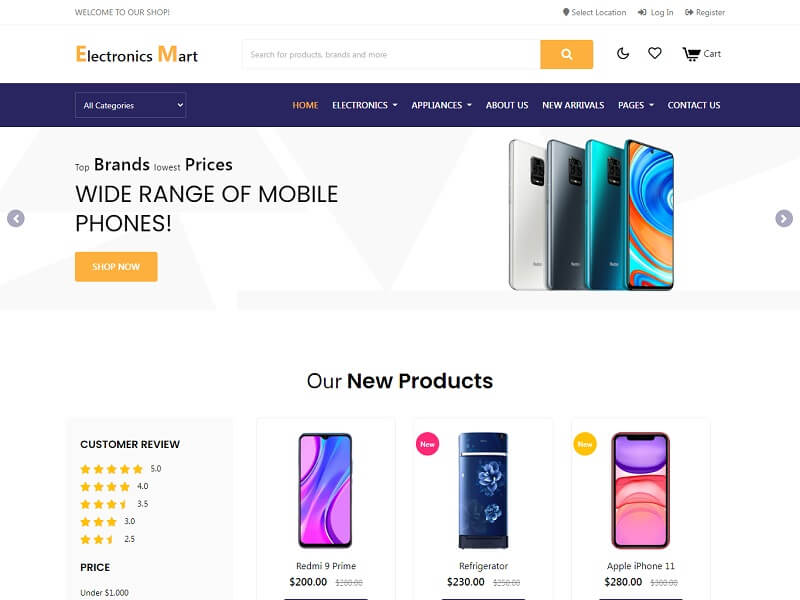Click the Select Location pin icon
Viewport: 800px width, 600px height.
click(x=566, y=12)
